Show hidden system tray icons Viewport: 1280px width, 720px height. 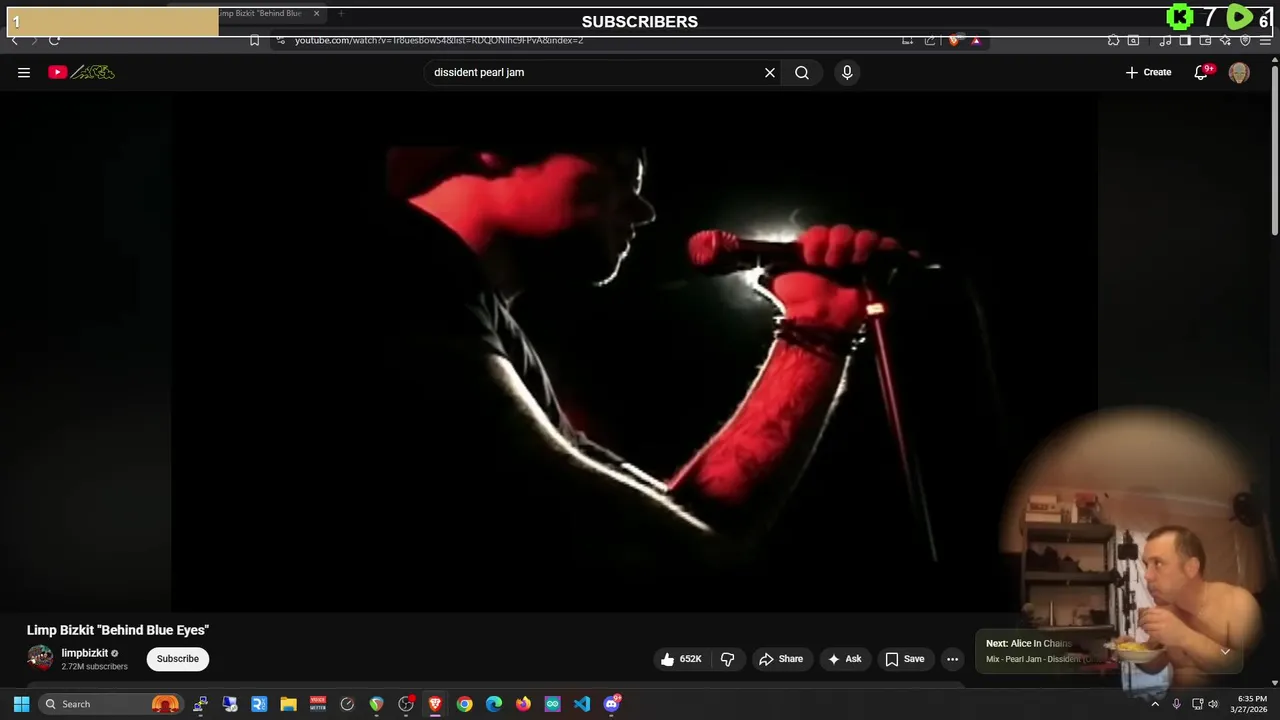(1155, 704)
